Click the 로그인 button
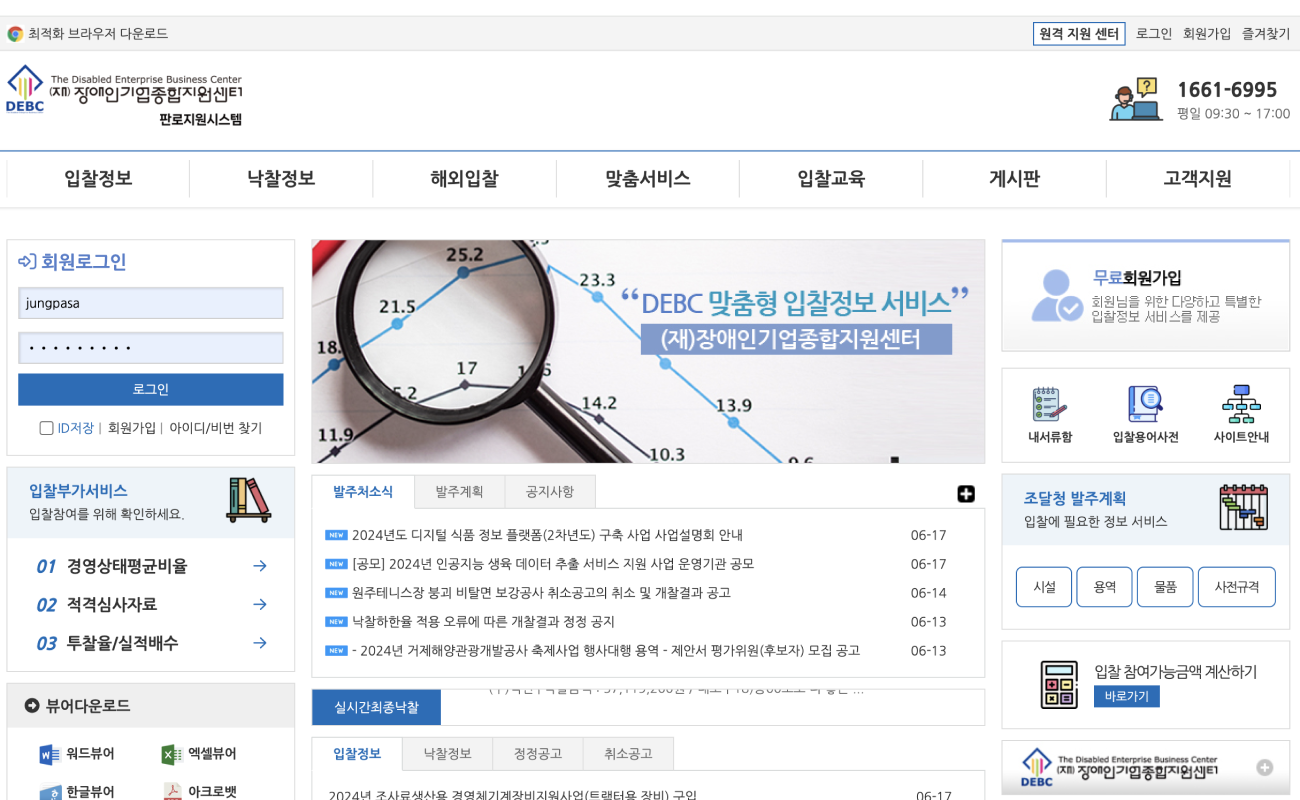The image size is (1300, 800). click(x=150, y=389)
